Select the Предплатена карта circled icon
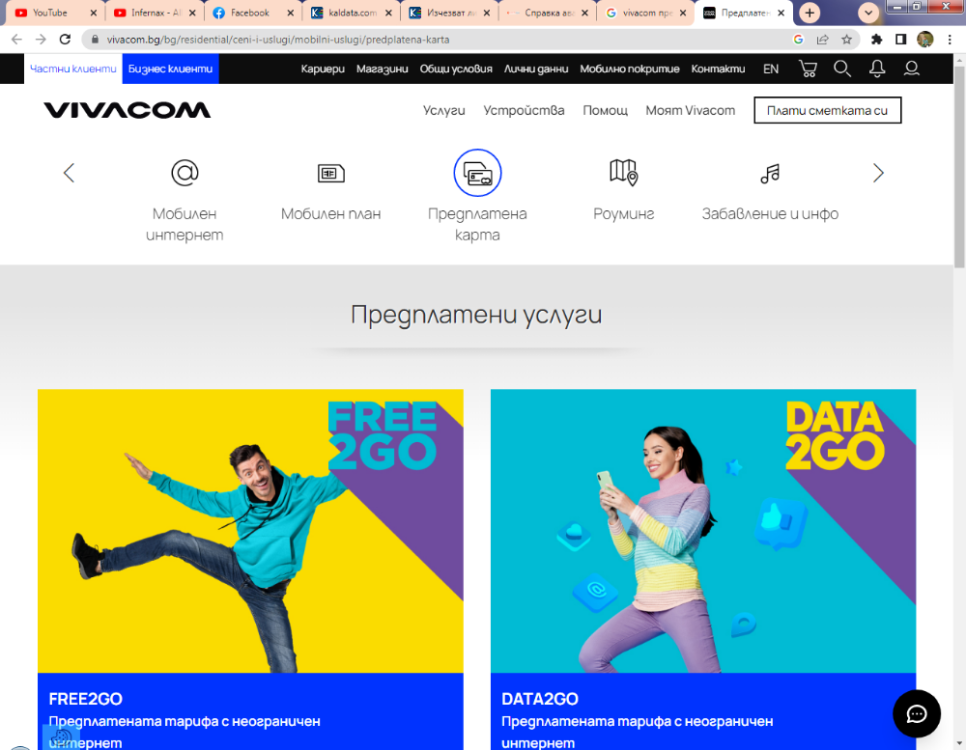Viewport: 966px width, 750px height. [477, 173]
